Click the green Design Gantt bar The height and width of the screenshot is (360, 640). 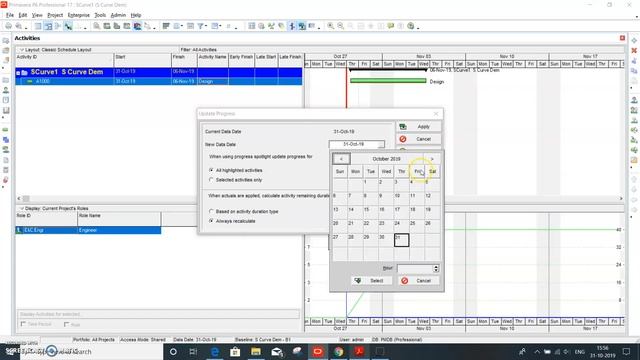pos(388,81)
